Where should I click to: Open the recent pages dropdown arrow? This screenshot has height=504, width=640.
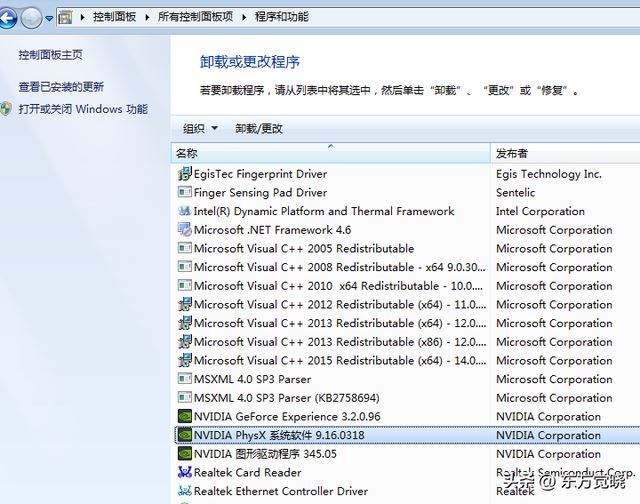pyautogui.click(x=49, y=18)
